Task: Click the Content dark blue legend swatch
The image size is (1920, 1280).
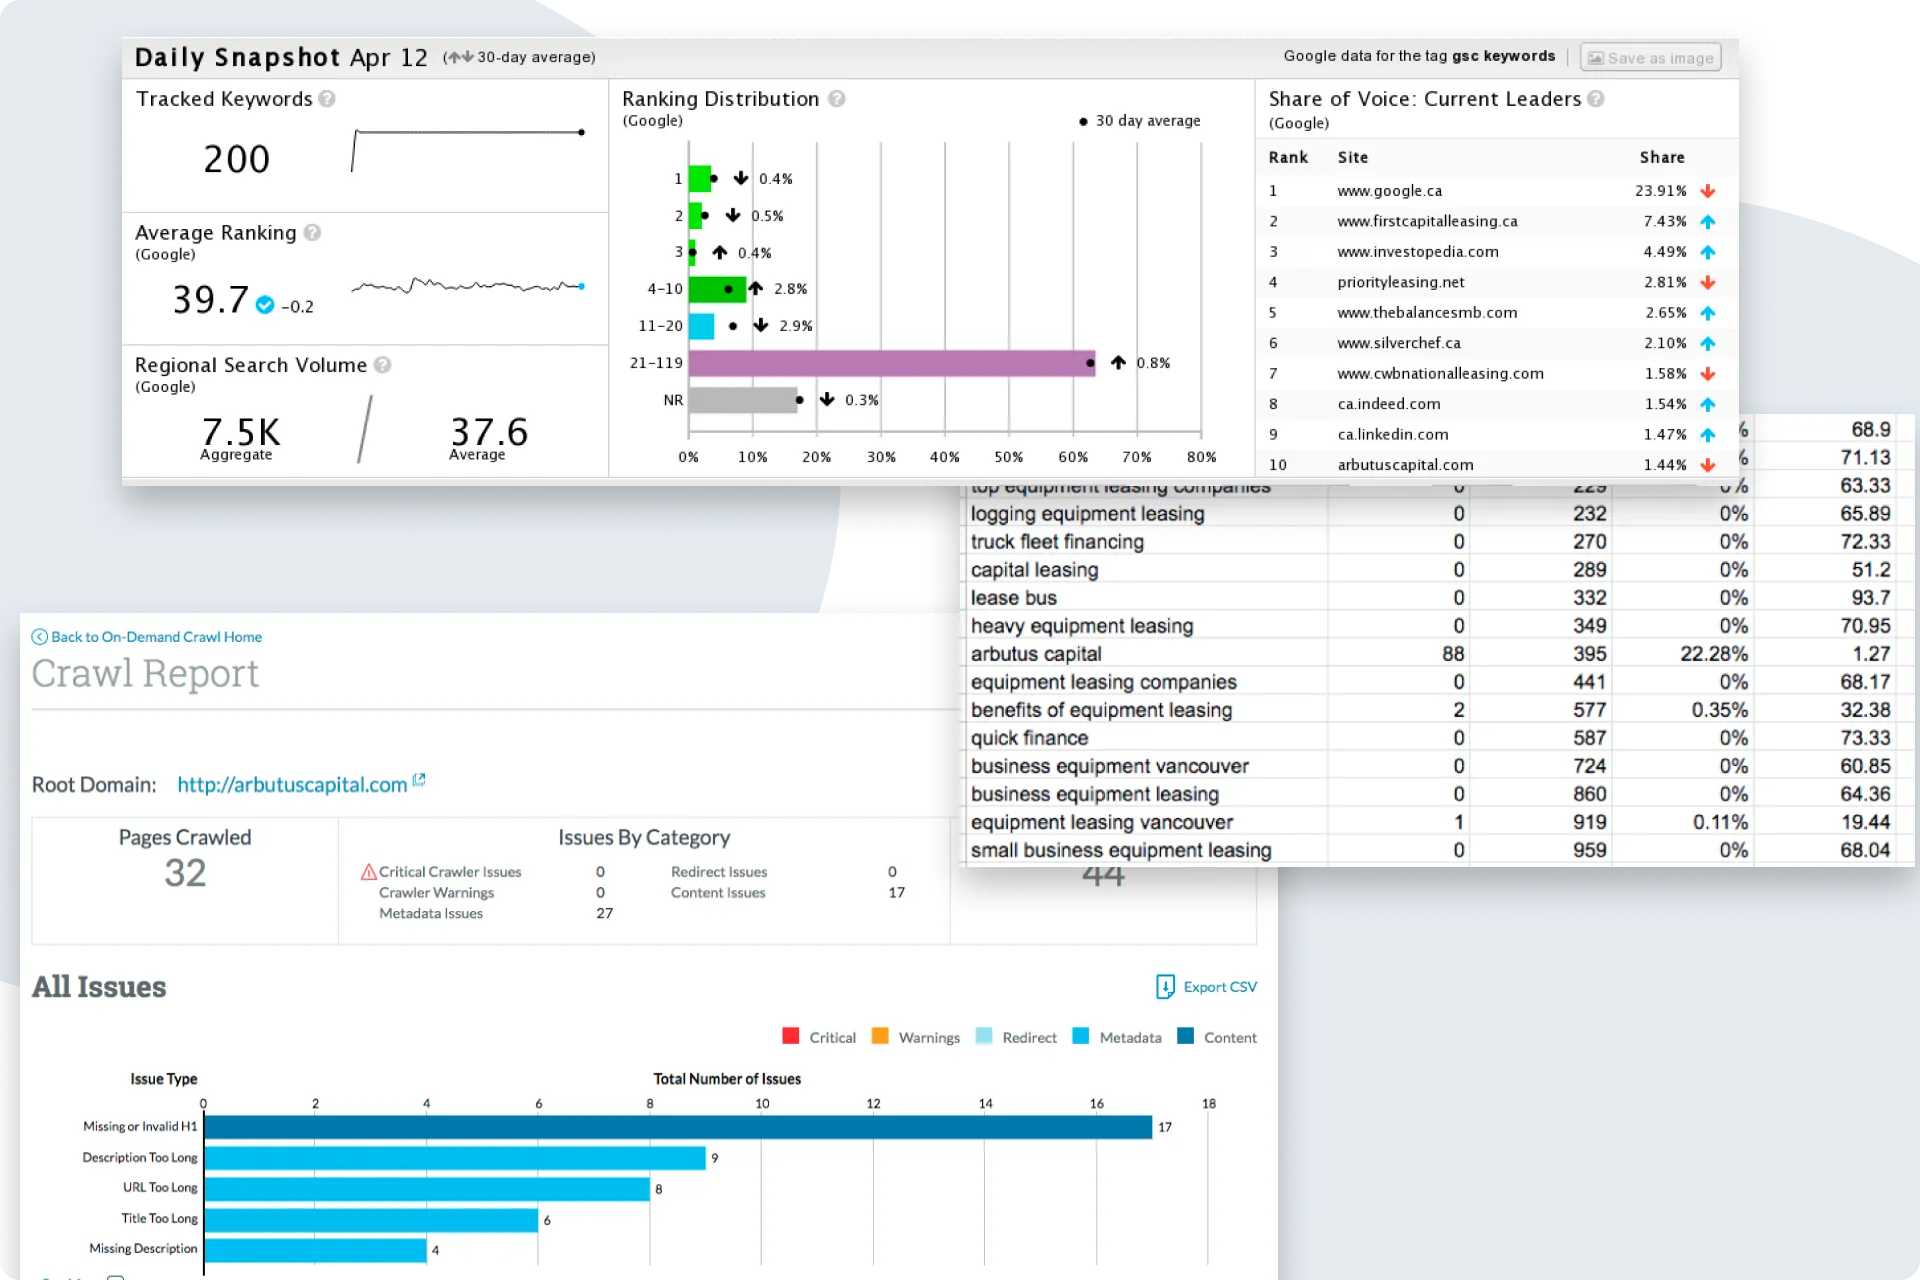Action: (x=1186, y=1036)
